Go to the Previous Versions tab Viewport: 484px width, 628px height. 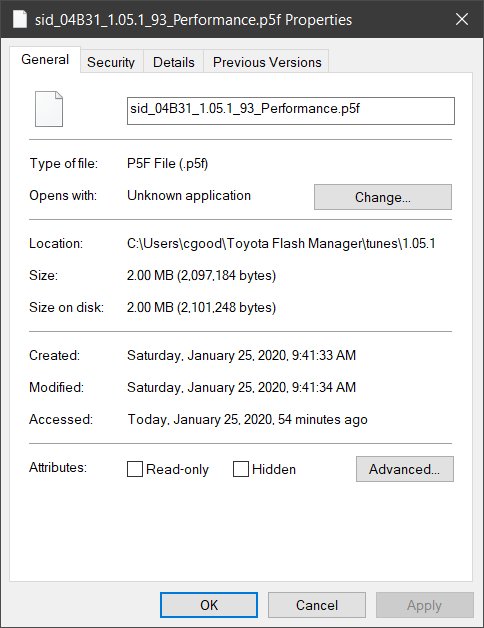(267, 62)
